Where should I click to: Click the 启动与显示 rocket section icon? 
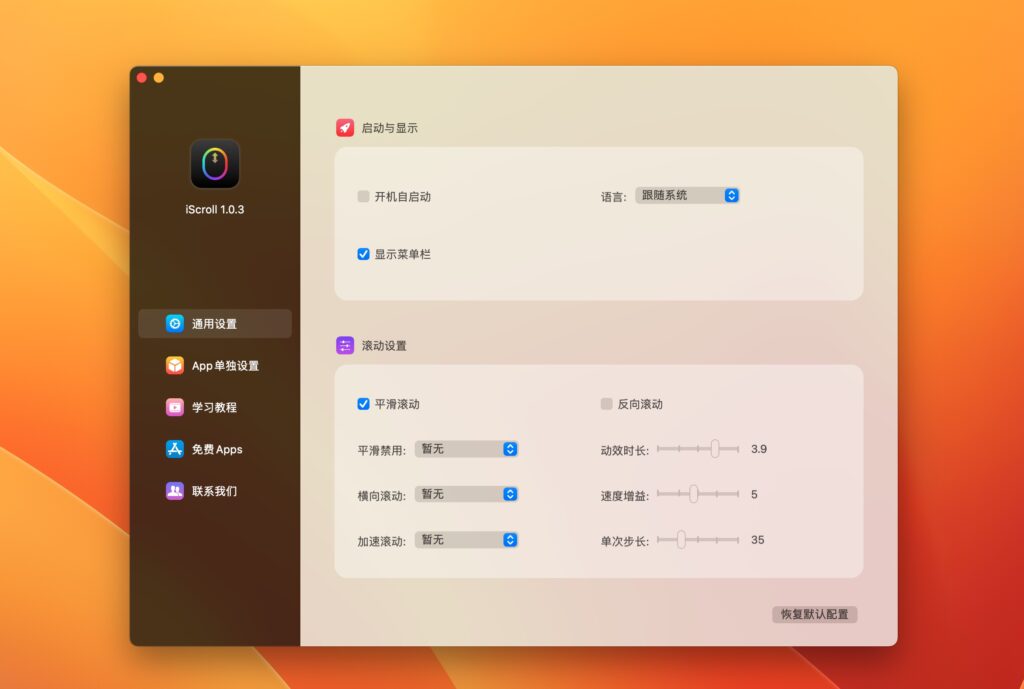click(x=344, y=127)
